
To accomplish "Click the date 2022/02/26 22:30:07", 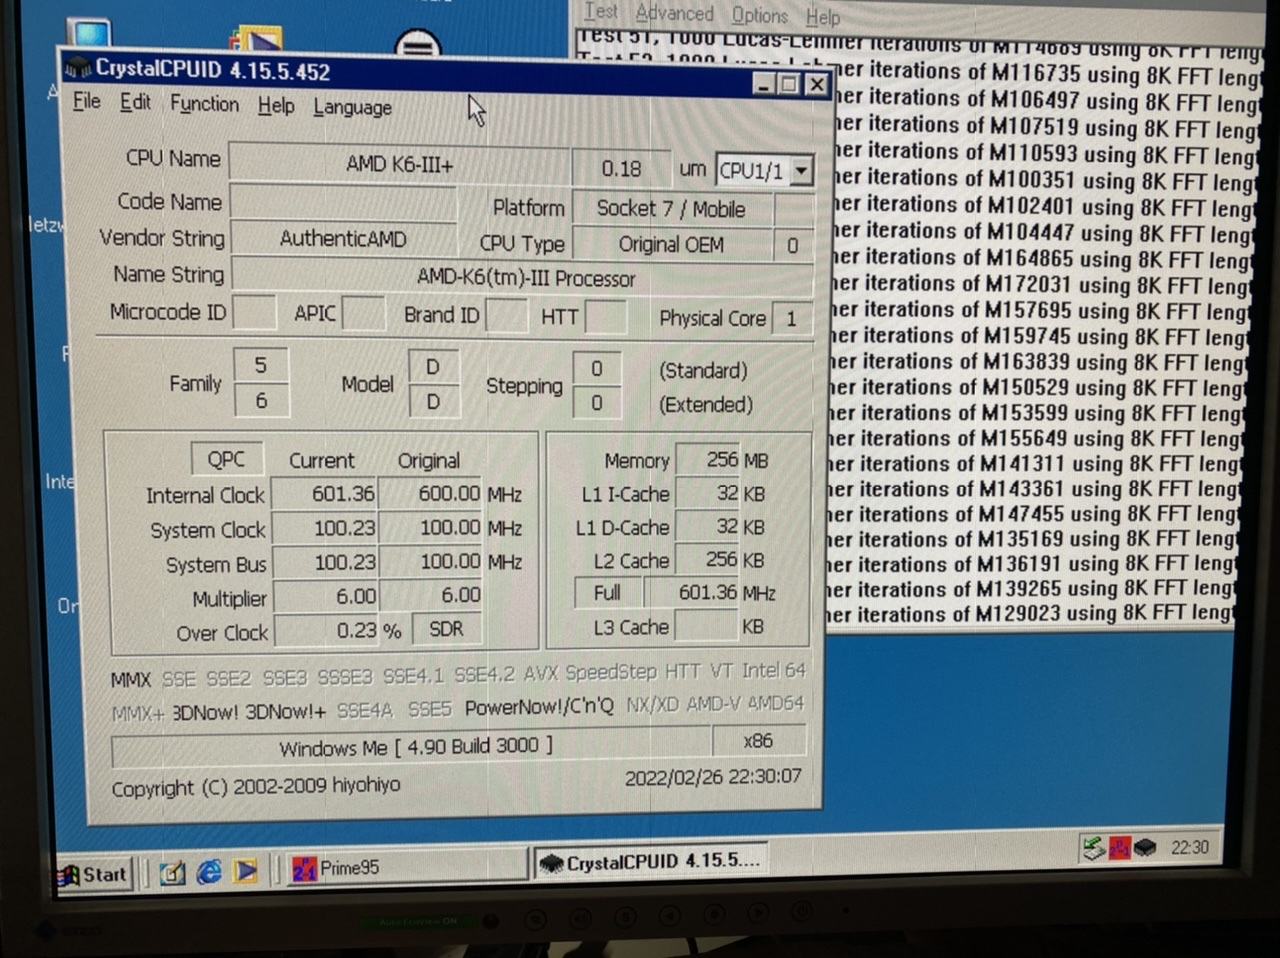I will click(713, 776).
